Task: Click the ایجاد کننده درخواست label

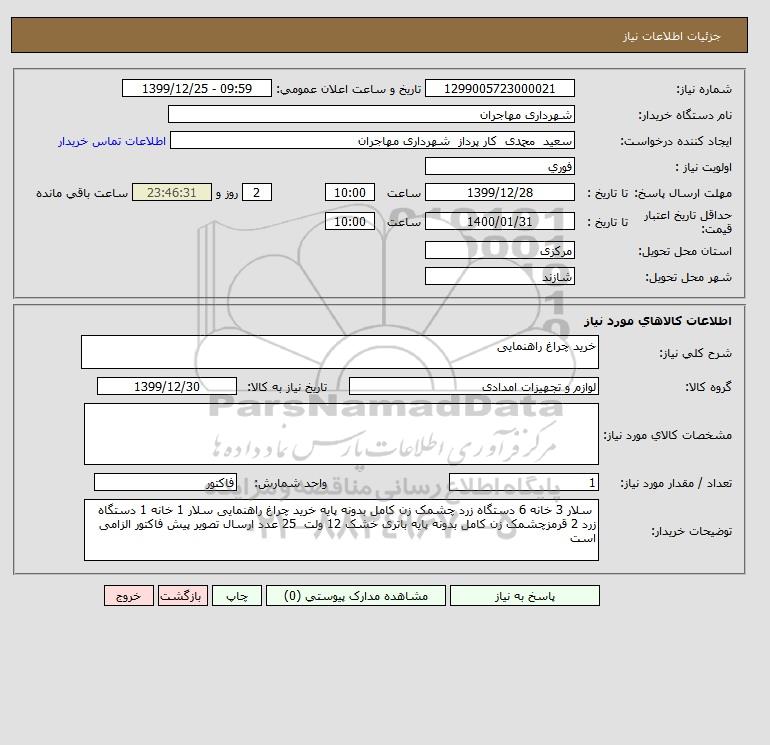Action: pyautogui.click(x=676, y=141)
